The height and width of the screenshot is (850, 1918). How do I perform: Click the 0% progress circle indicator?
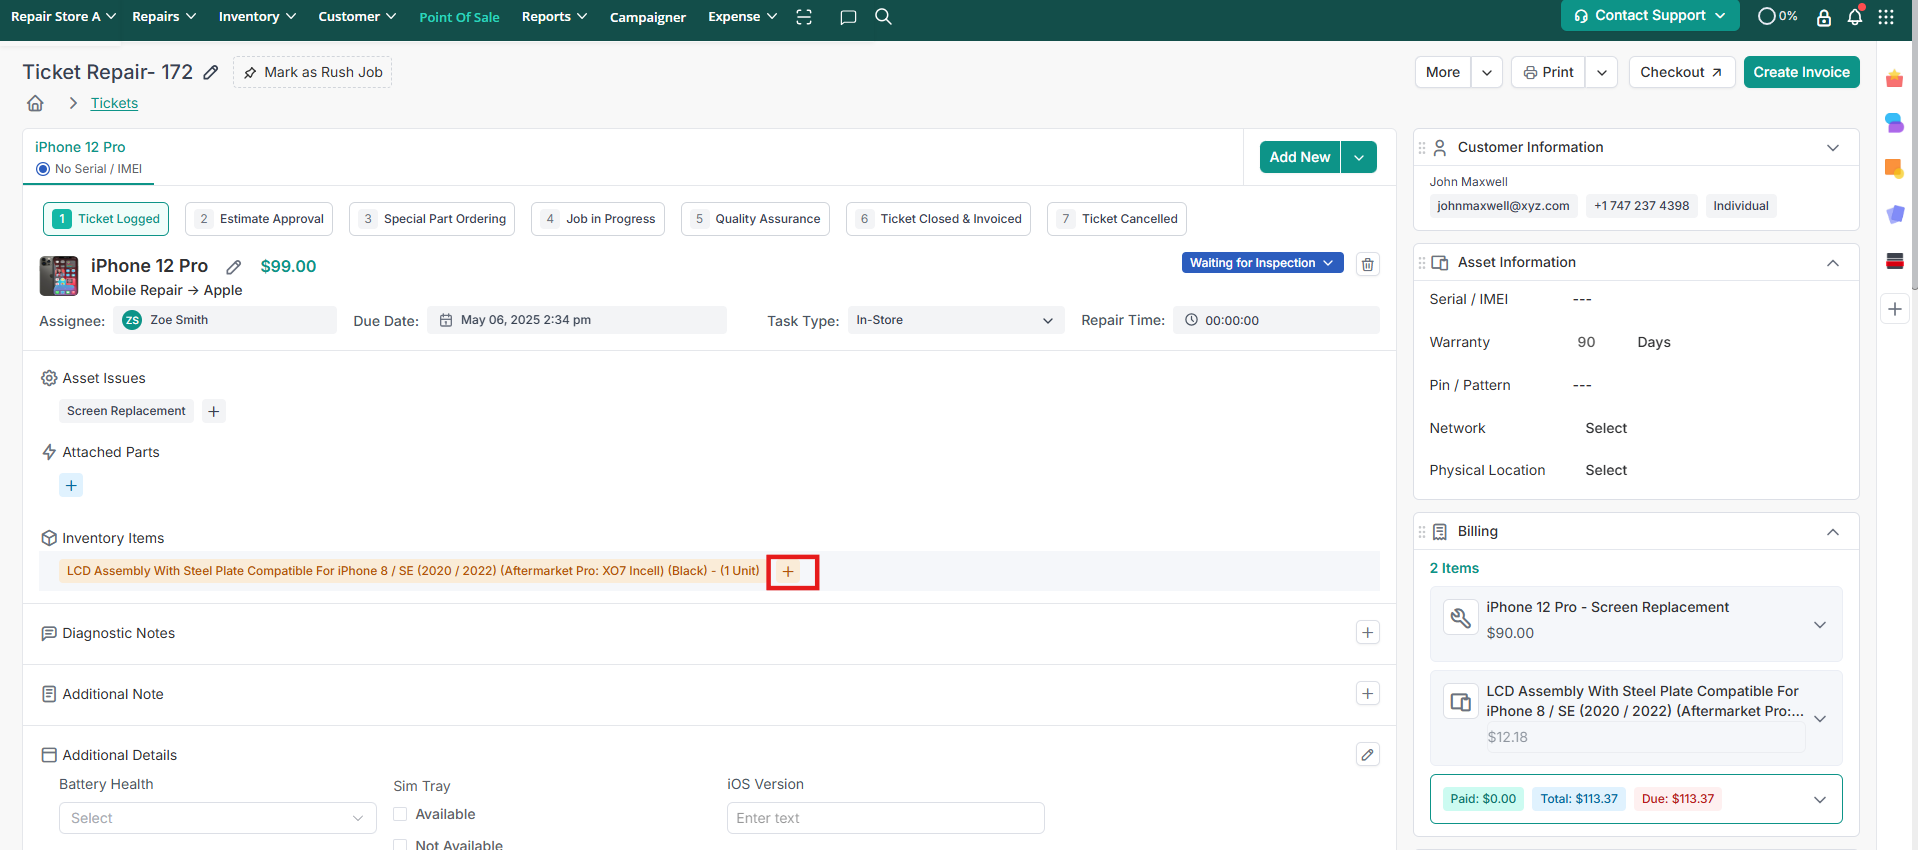point(1777,16)
